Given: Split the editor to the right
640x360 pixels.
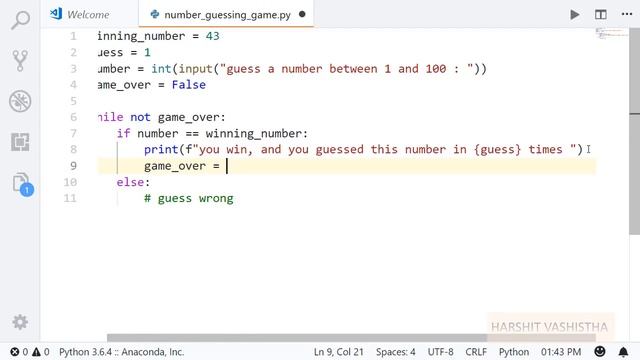Looking at the screenshot, I should pyautogui.click(x=600, y=15).
